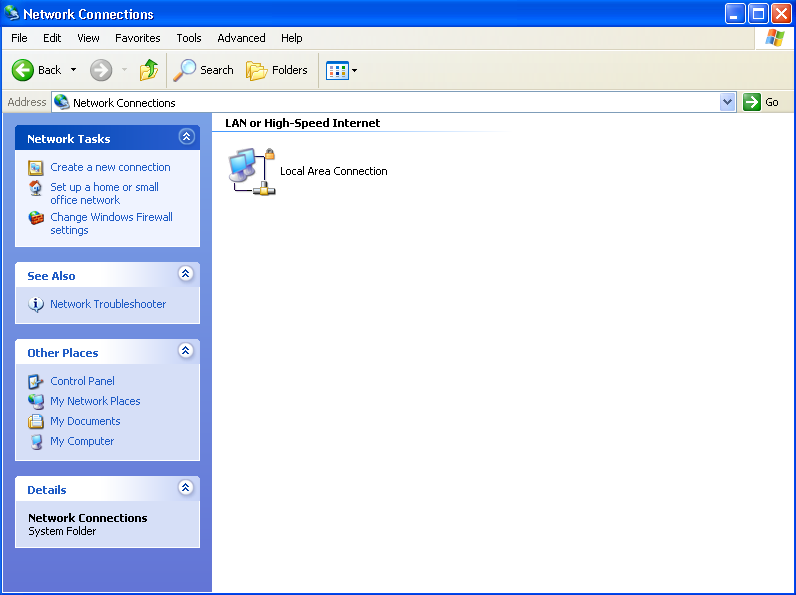Image resolution: width=796 pixels, height=595 pixels.
Task: Expand the Address bar dropdown list
Action: 727,102
